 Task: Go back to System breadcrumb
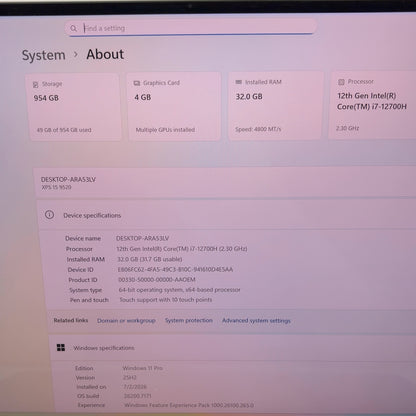pyautogui.click(x=44, y=55)
